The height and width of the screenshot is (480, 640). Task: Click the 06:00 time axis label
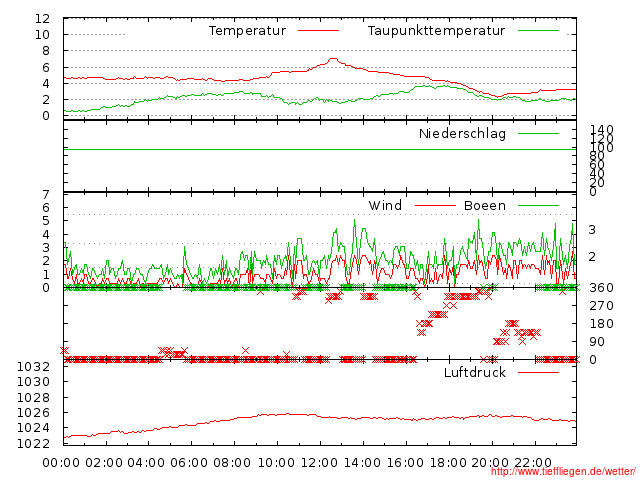[189, 463]
